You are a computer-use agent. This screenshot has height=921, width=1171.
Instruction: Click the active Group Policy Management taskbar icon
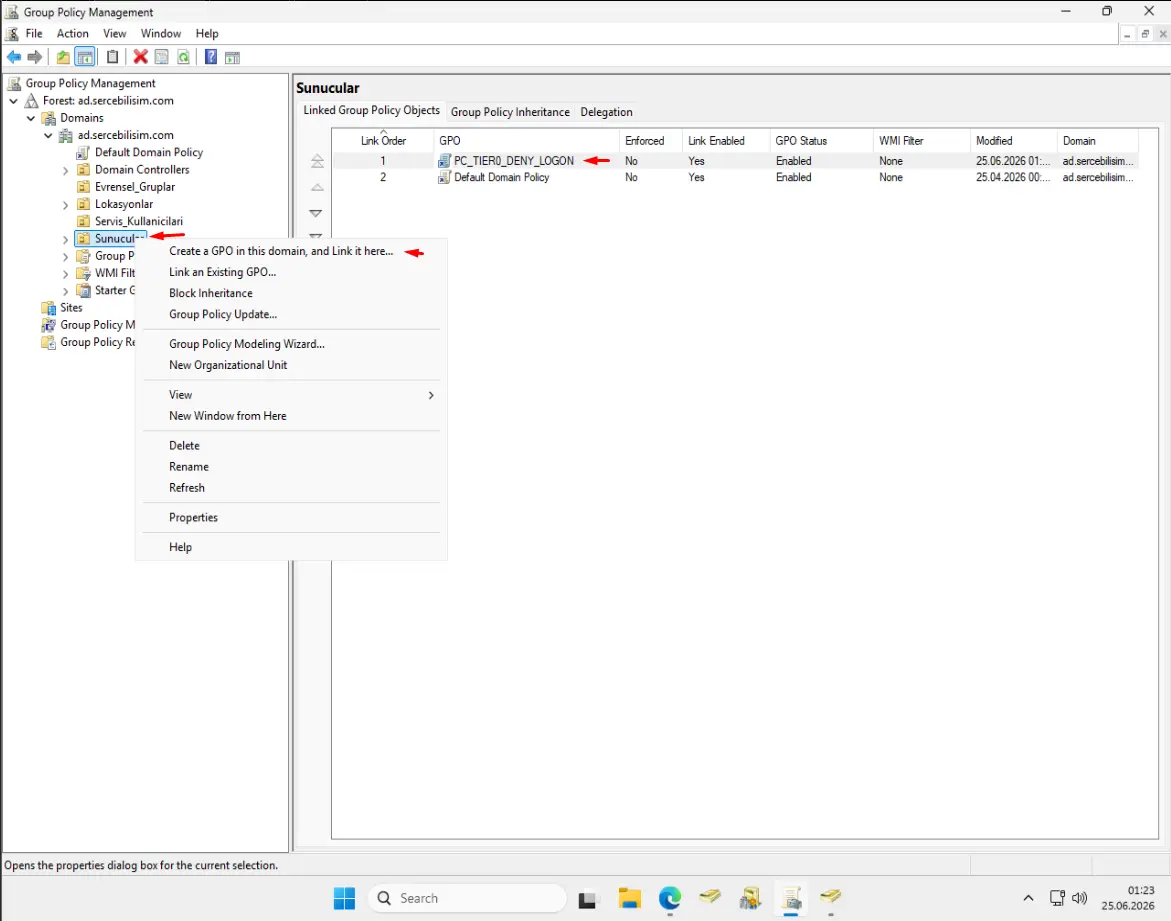(791, 898)
